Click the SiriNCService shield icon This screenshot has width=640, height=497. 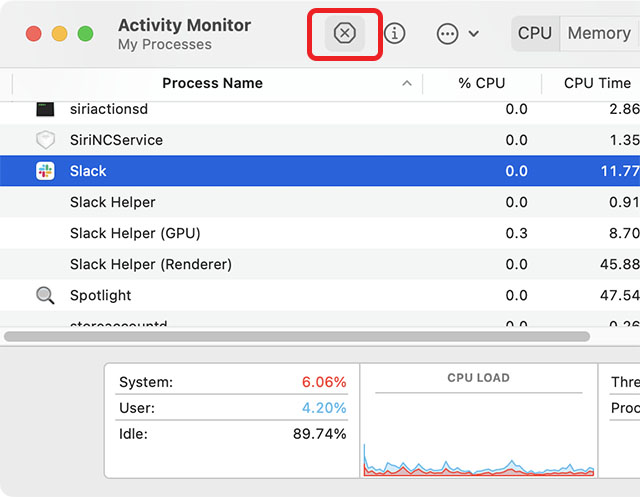click(45, 140)
